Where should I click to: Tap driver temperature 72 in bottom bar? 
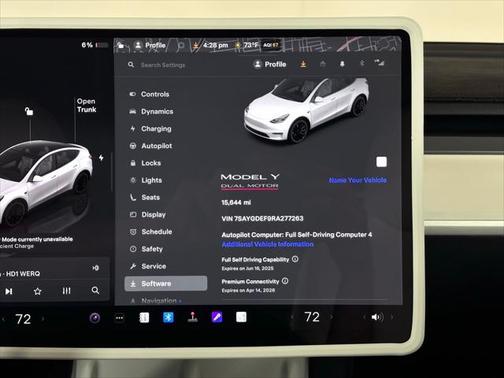point(23,319)
